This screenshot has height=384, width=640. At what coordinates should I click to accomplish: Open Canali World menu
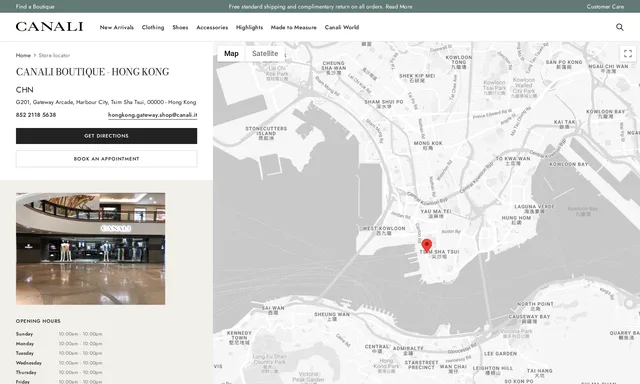pyautogui.click(x=342, y=27)
